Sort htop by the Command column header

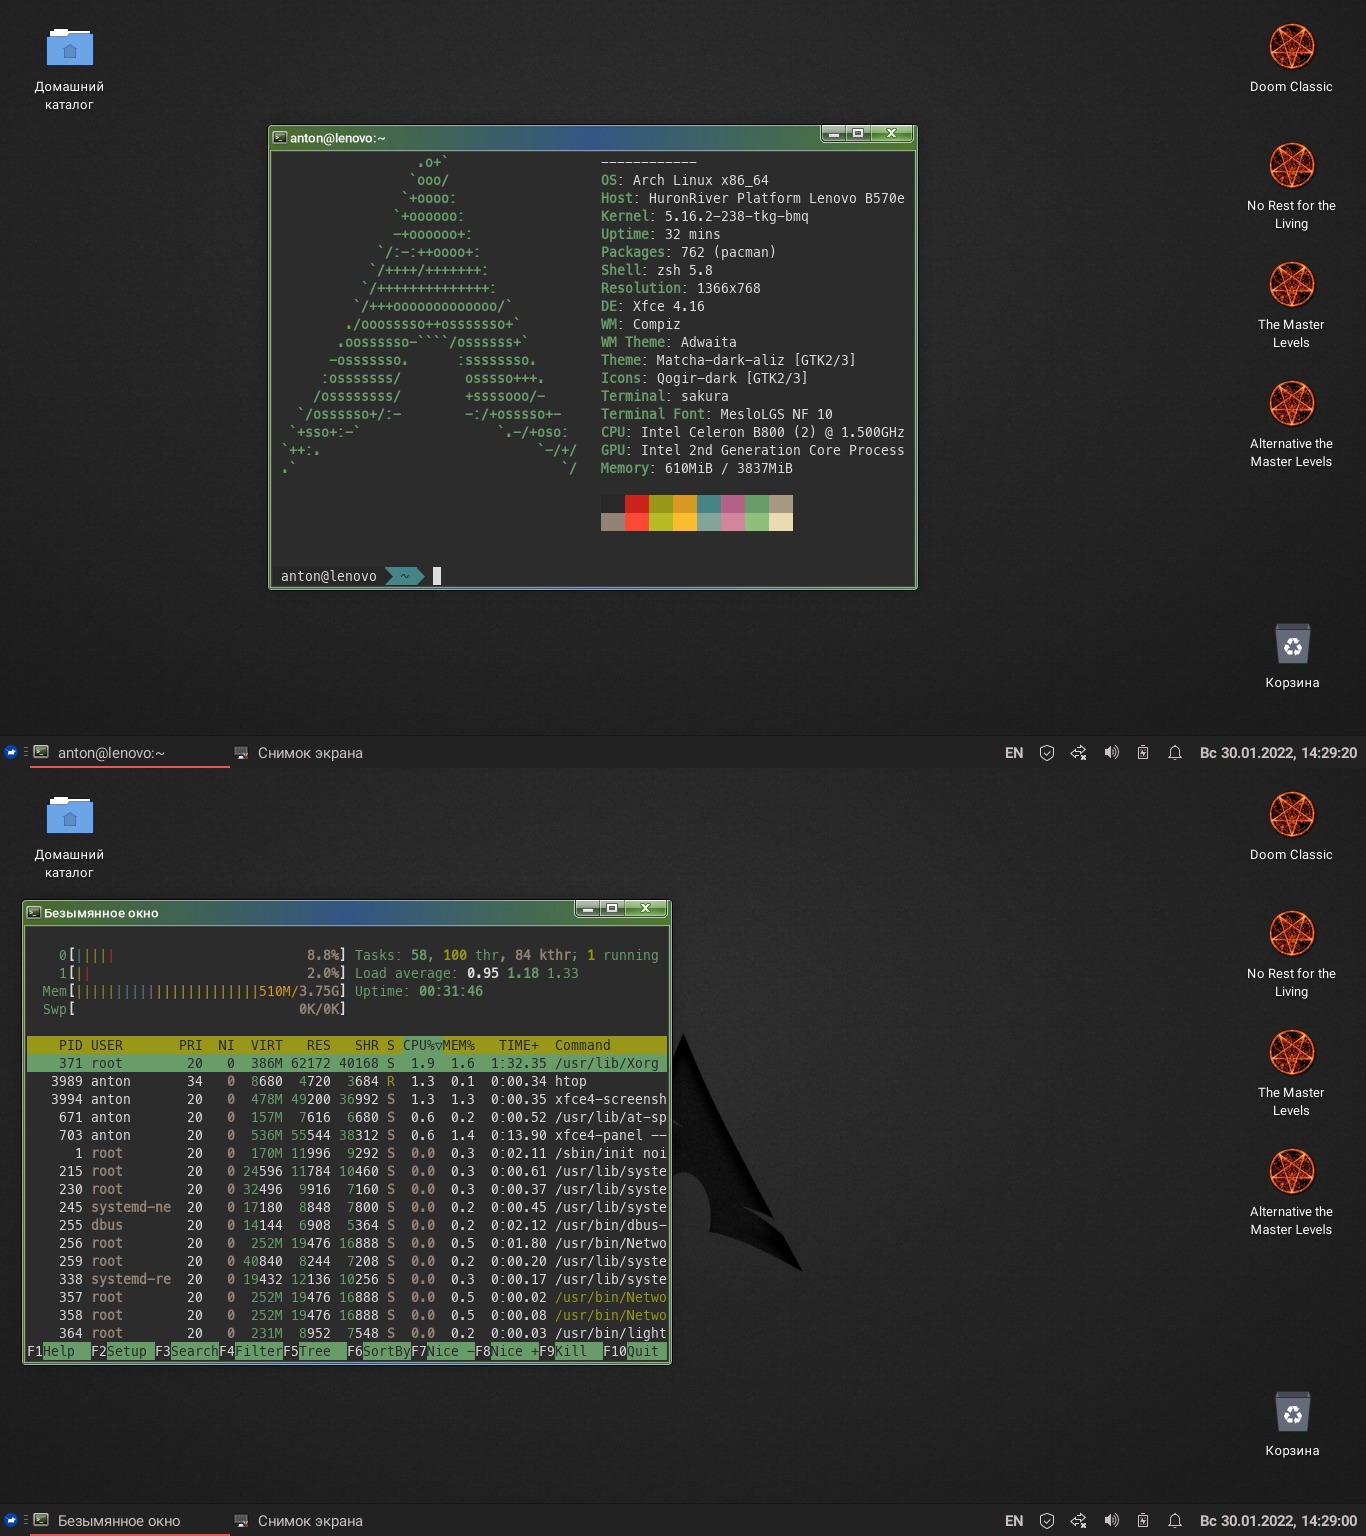[582, 1045]
